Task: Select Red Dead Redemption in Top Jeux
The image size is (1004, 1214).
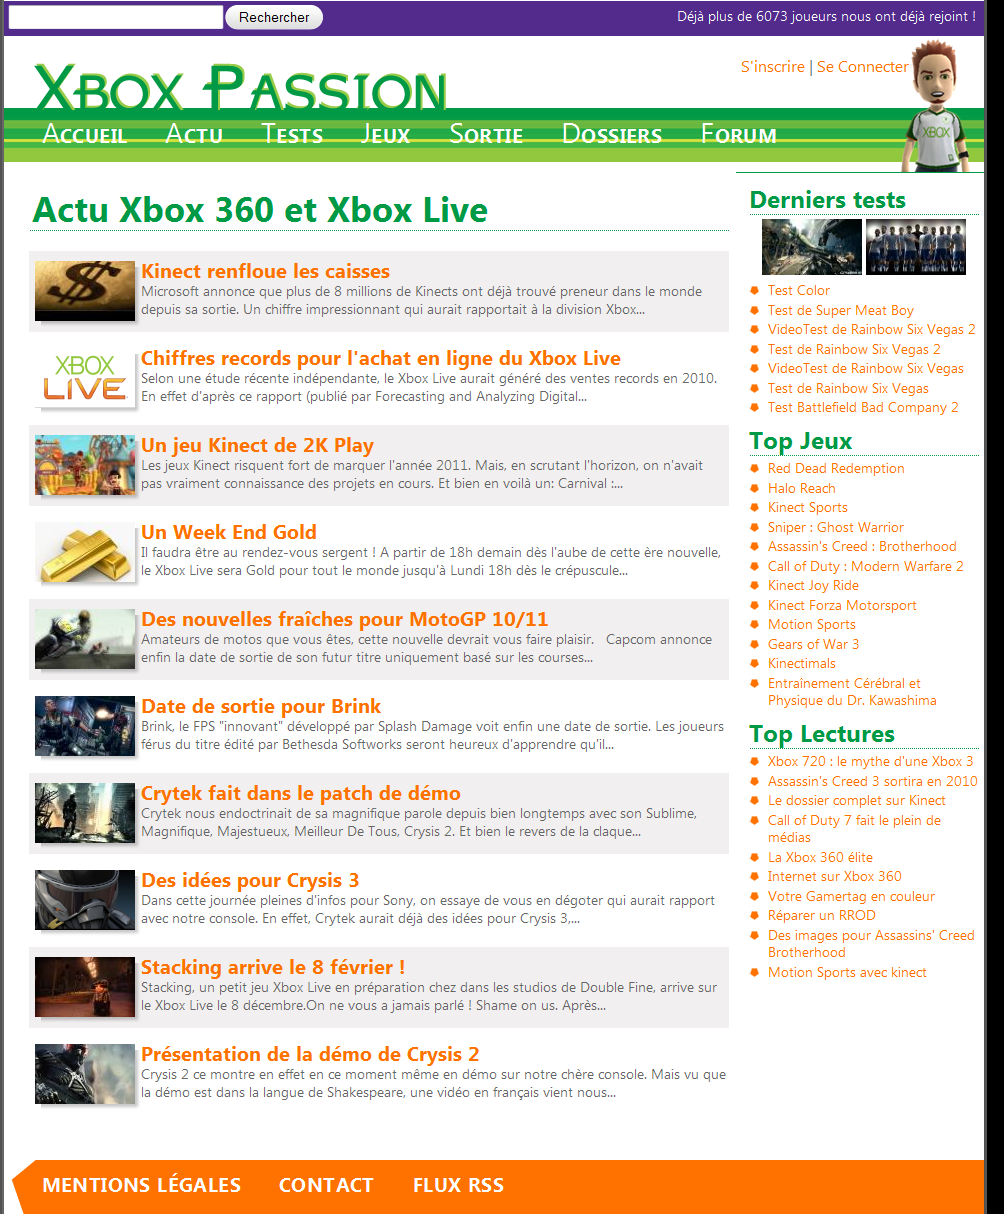Action: click(836, 468)
